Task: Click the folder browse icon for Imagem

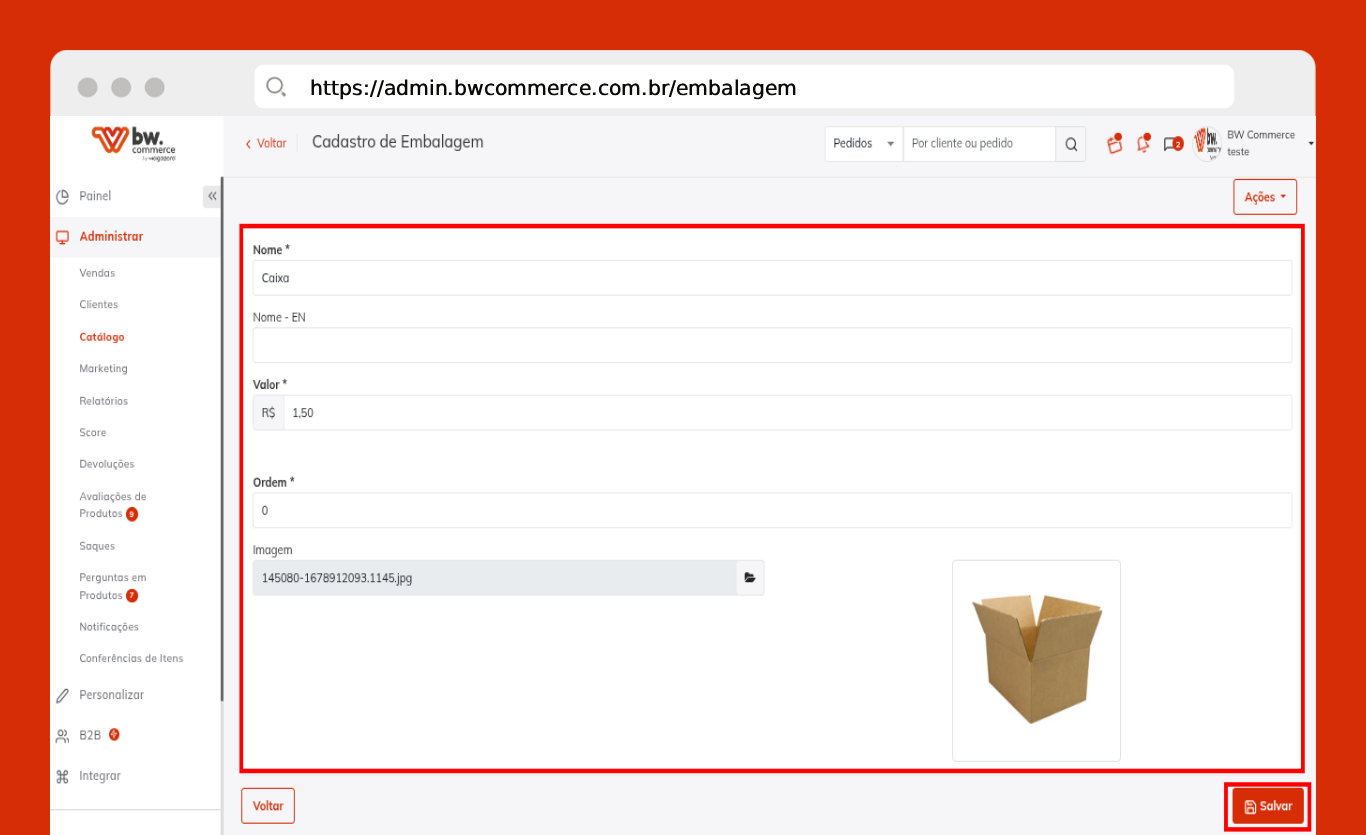Action: 750,578
